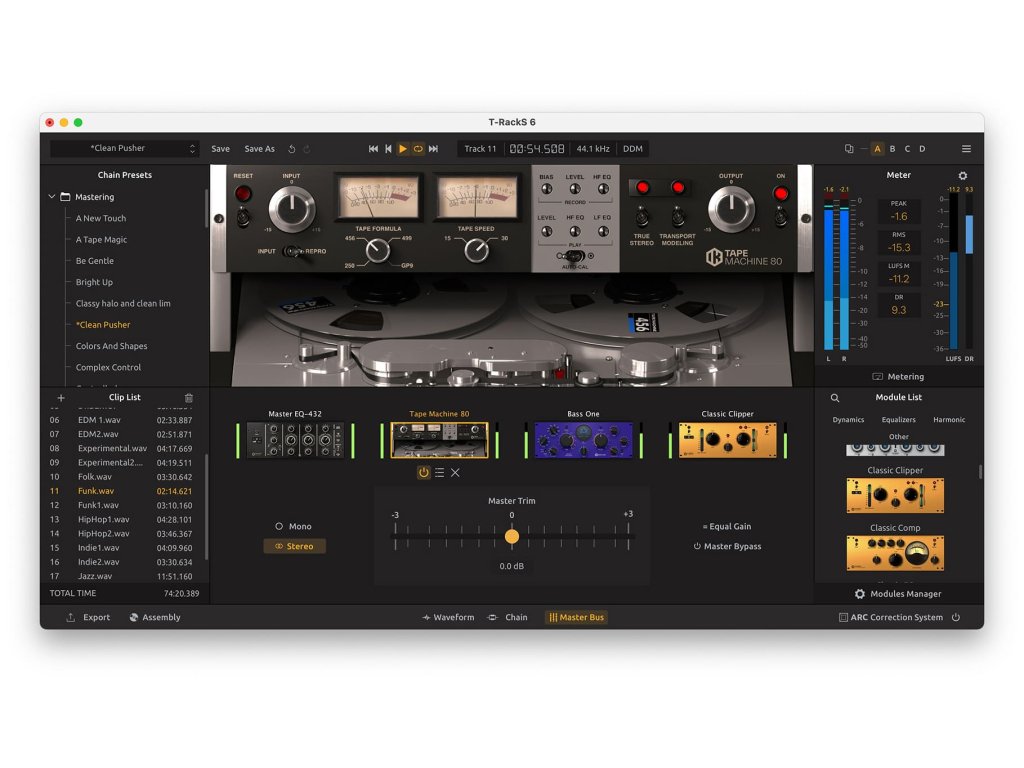Jump to the first track
Screen dimensions: 1024x768
click(x=373, y=149)
